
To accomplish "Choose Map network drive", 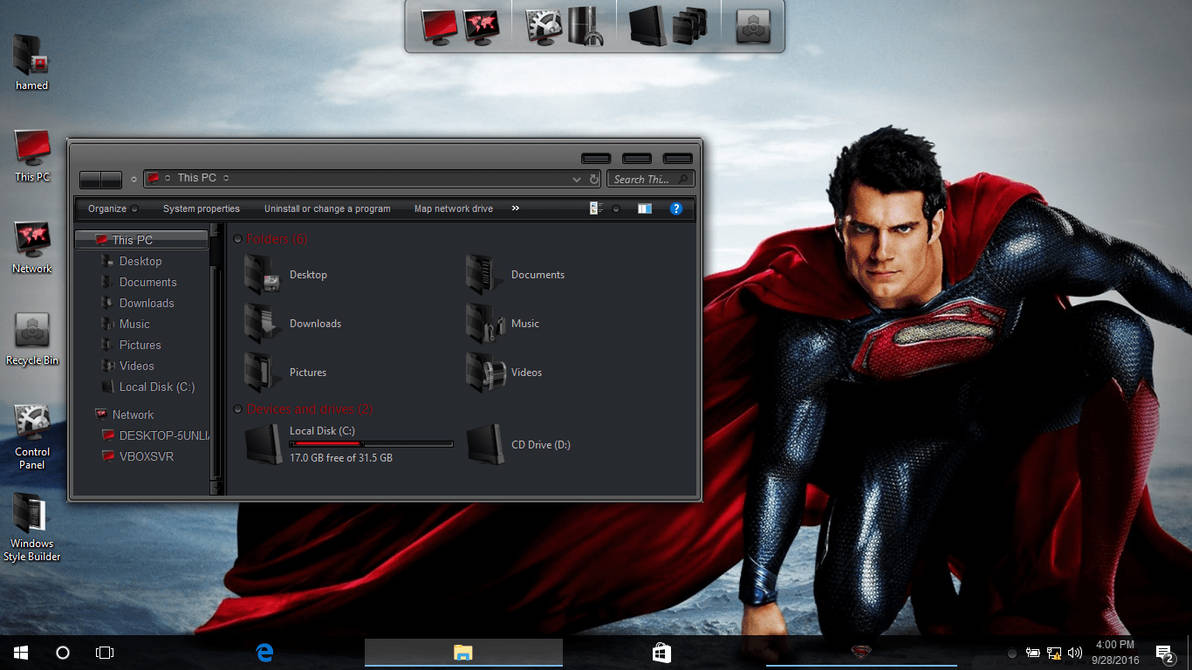I will [453, 208].
